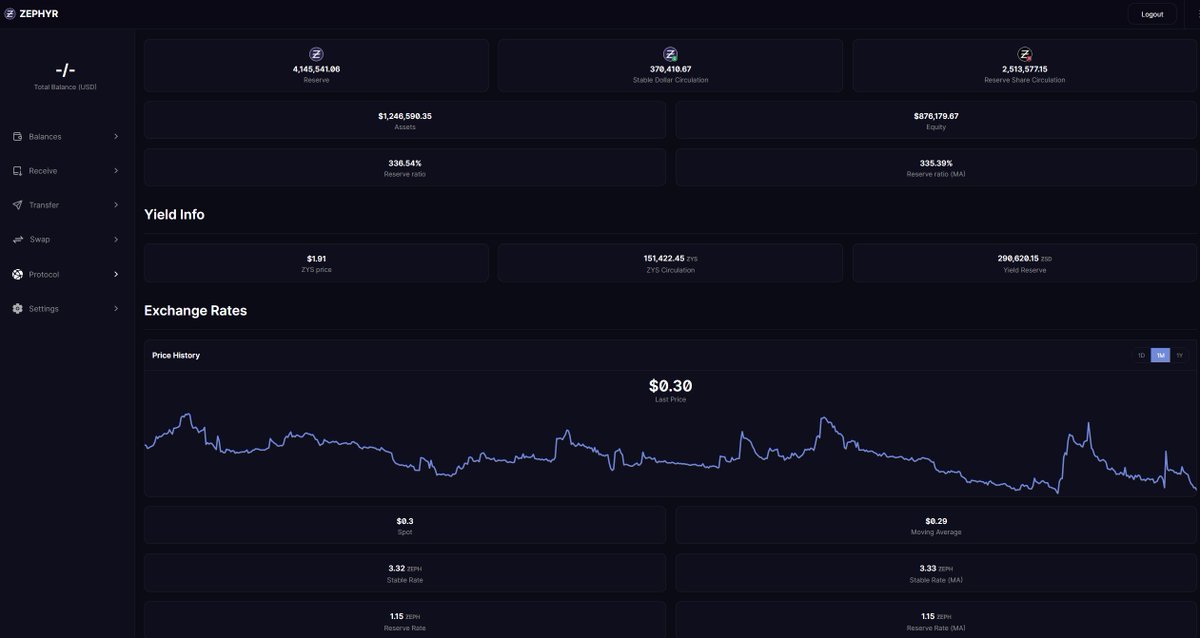Click the $0.3 Spot value

[405, 521]
